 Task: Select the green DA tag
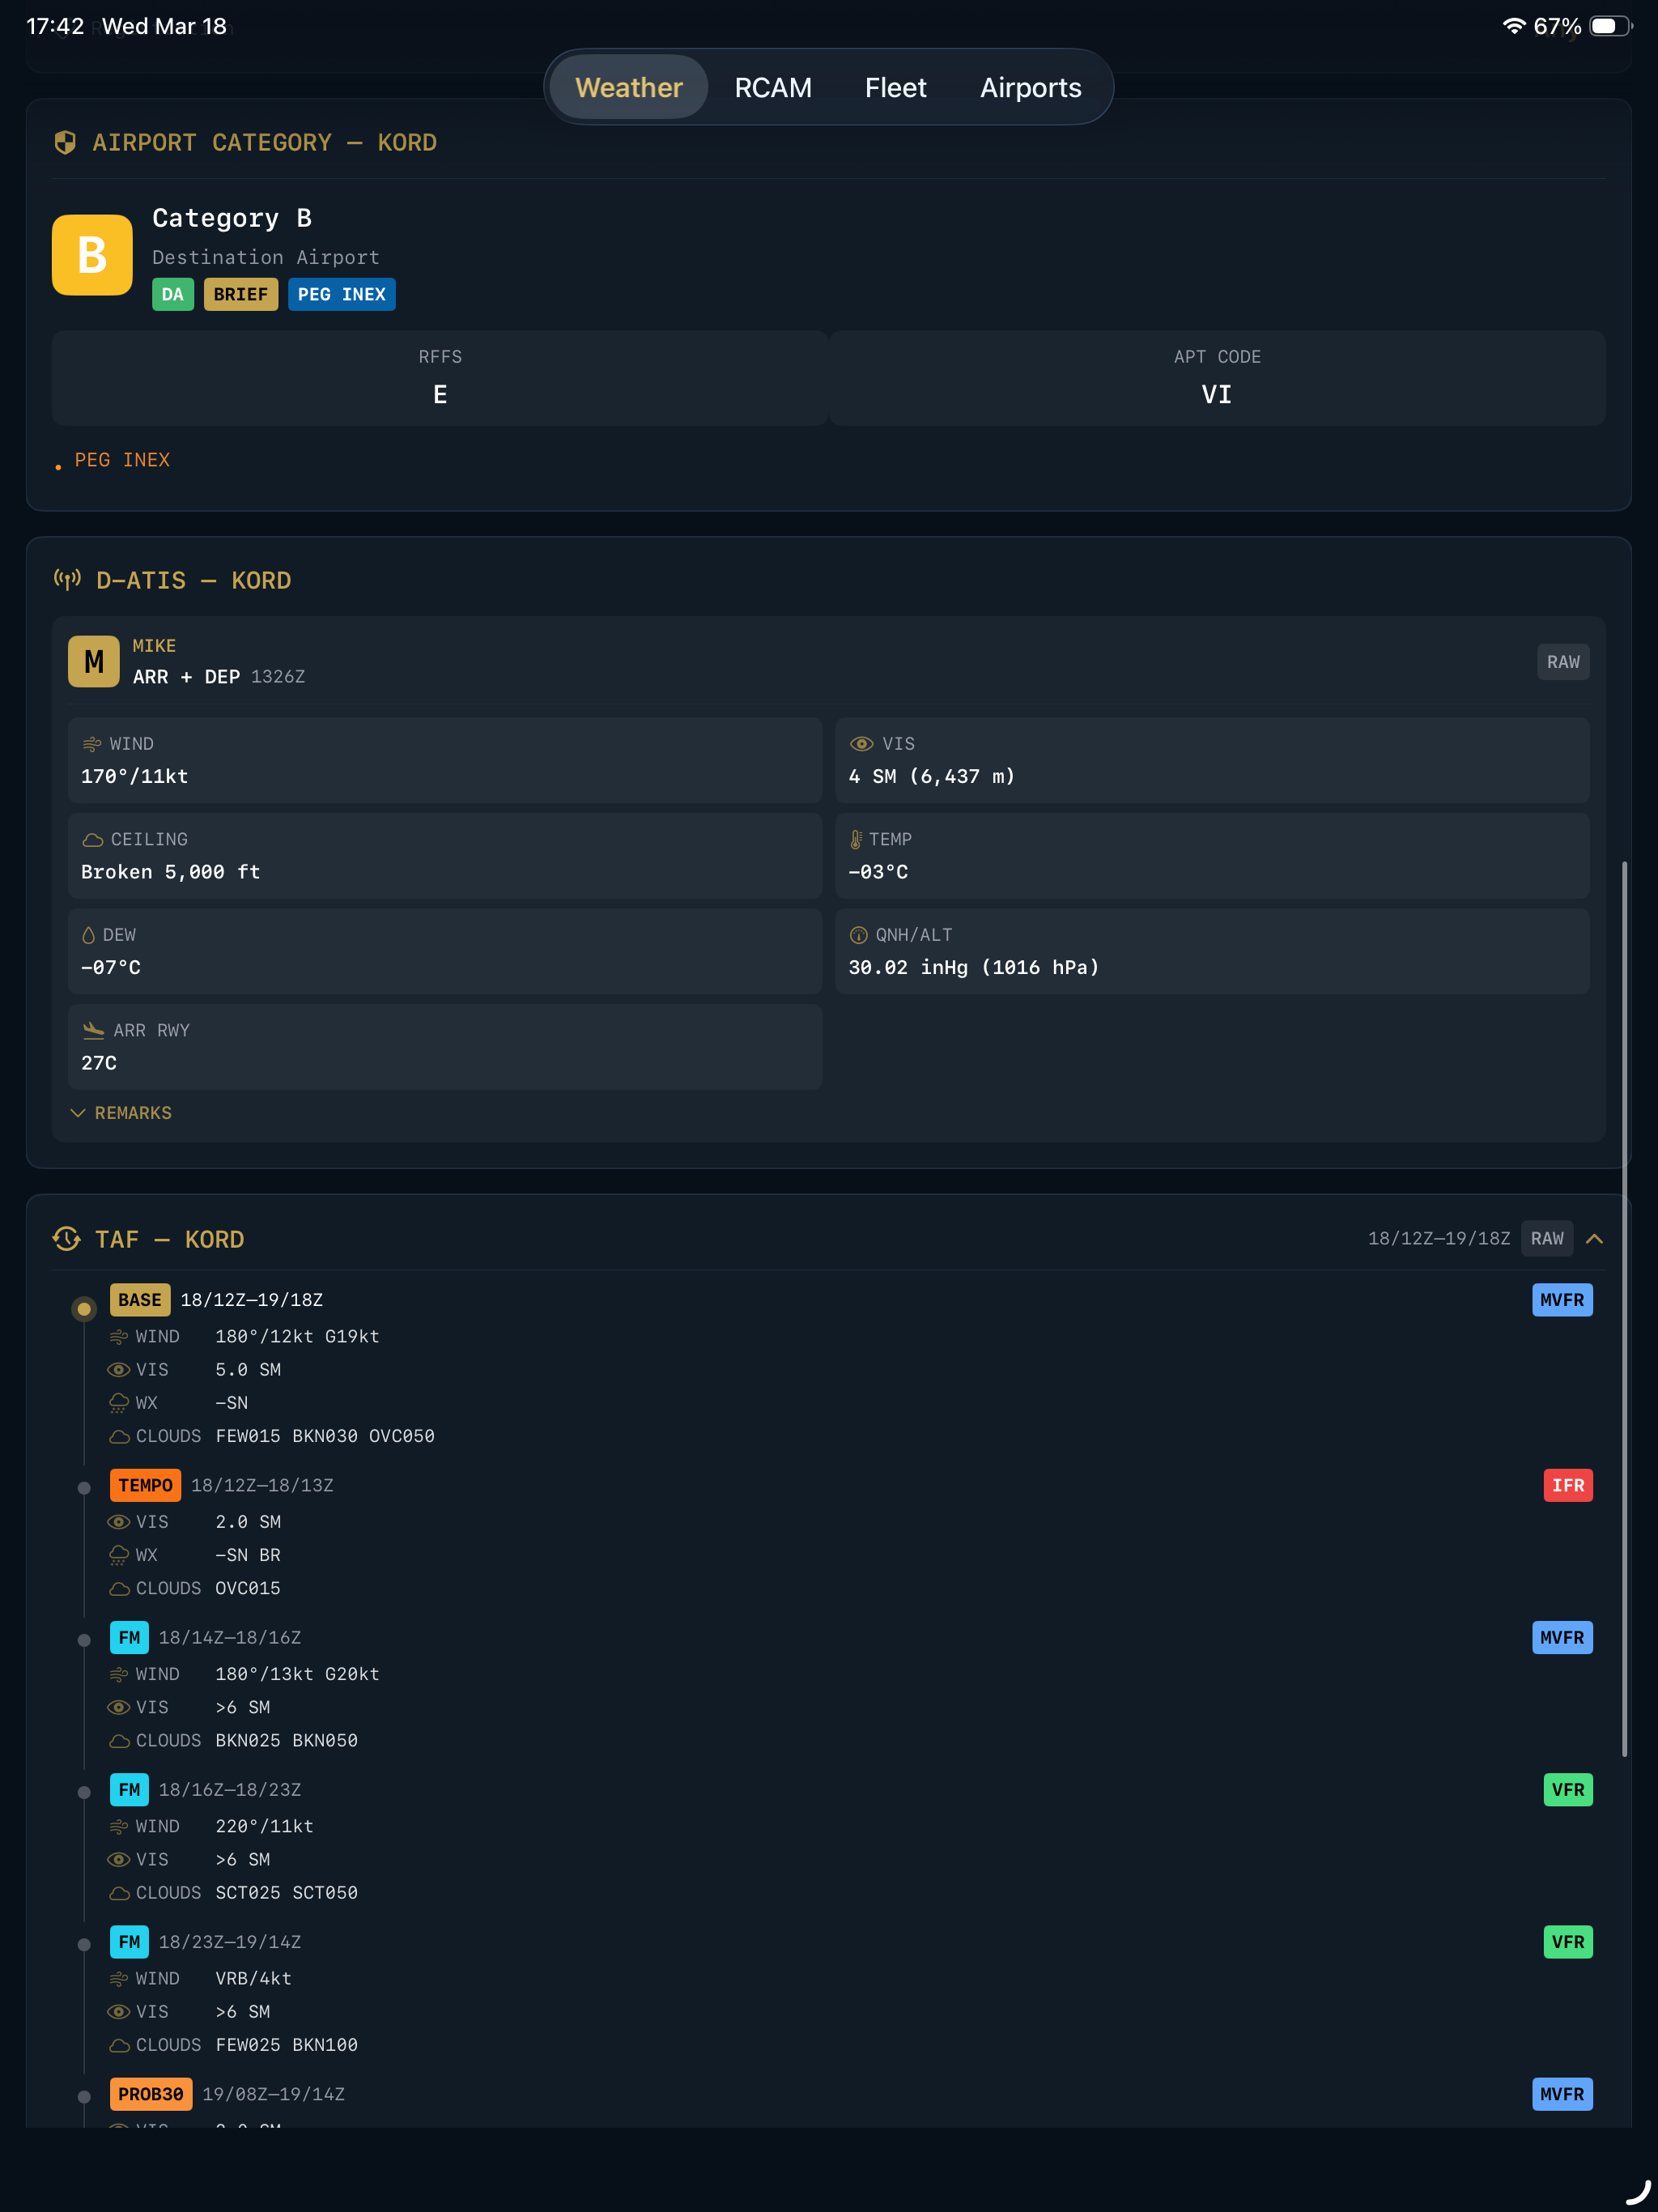click(173, 294)
